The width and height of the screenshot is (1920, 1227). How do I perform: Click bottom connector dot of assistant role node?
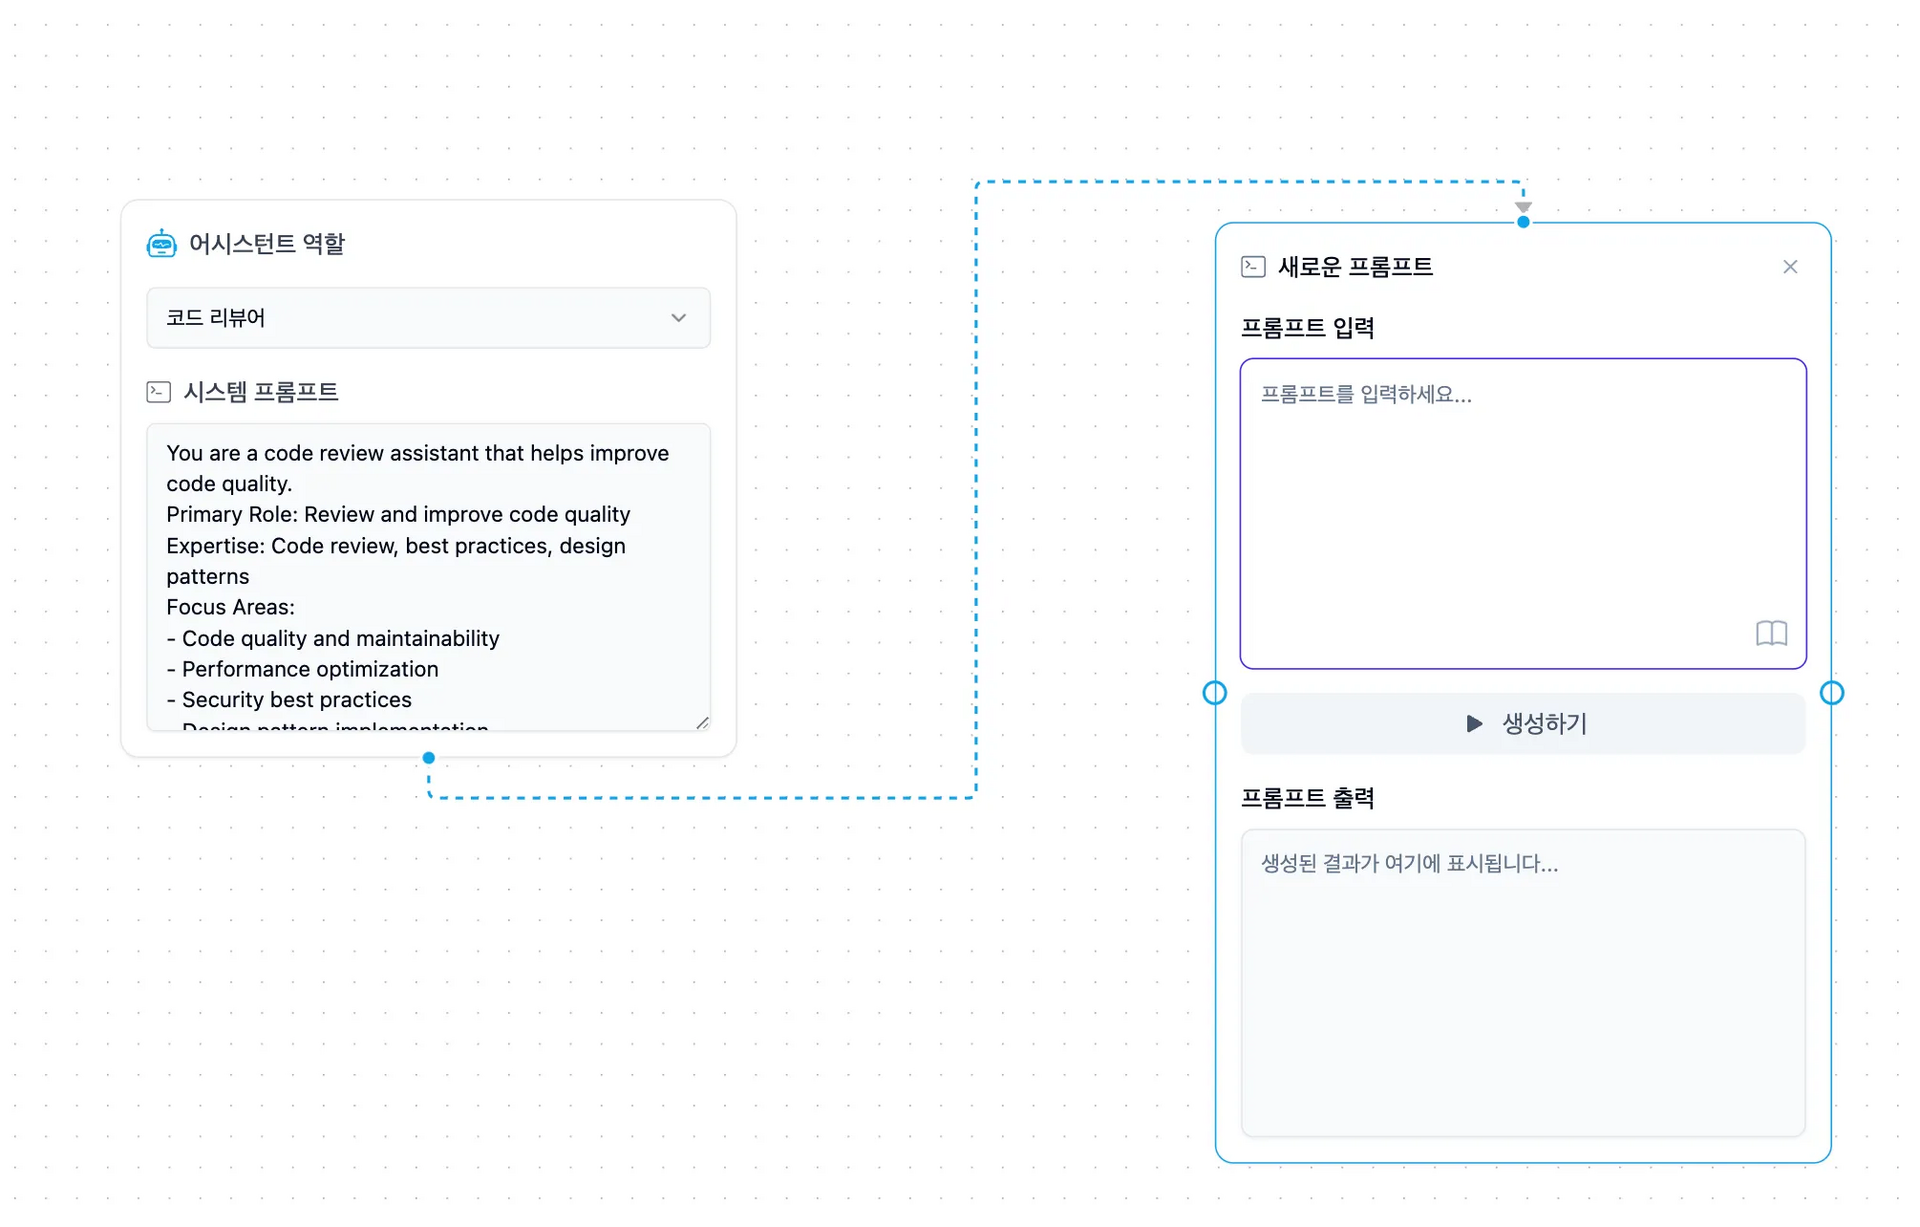pyautogui.click(x=429, y=758)
